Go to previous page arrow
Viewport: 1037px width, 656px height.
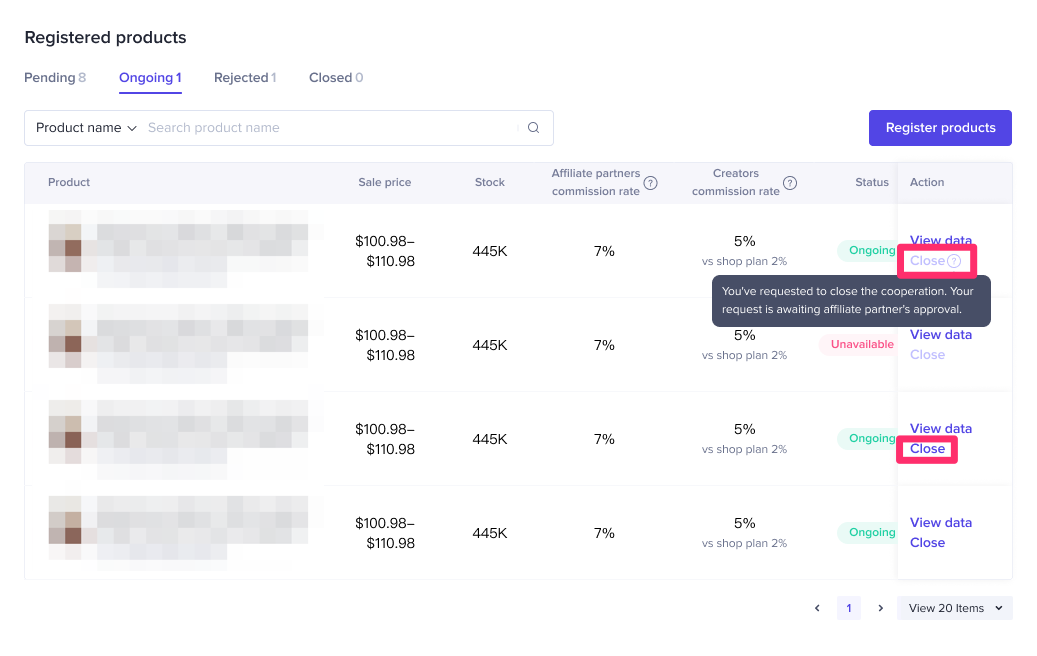coord(817,608)
